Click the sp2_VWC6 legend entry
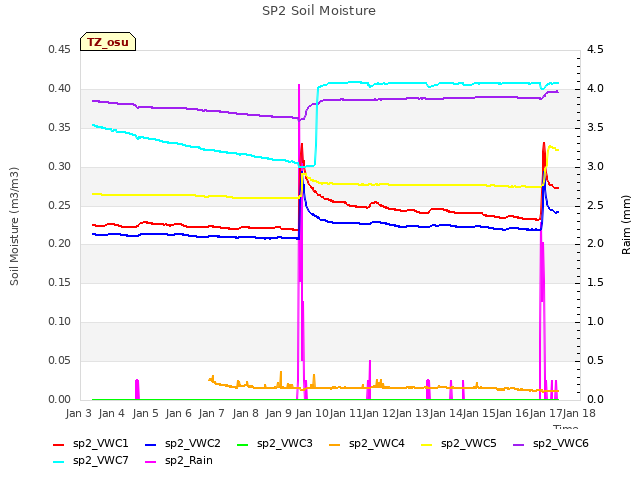640x480 pixels. 551,444
